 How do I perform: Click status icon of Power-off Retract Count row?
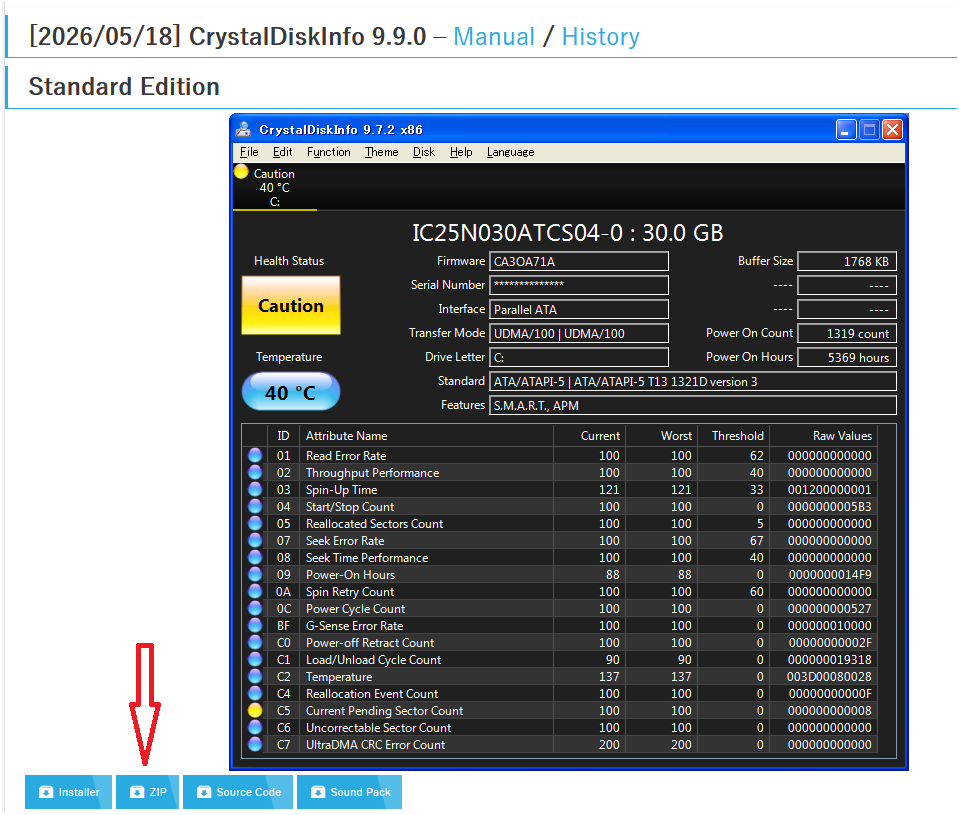pos(255,643)
